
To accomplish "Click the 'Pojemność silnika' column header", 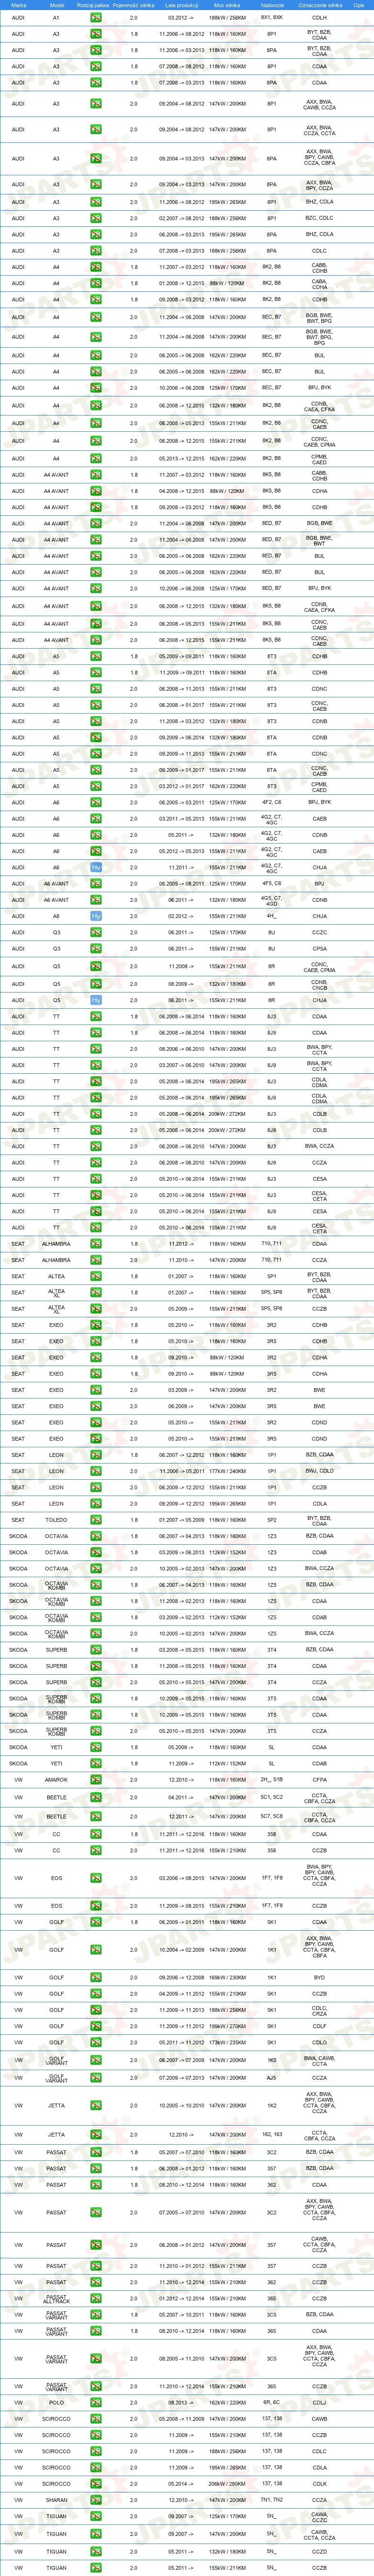I will [134, 5].
